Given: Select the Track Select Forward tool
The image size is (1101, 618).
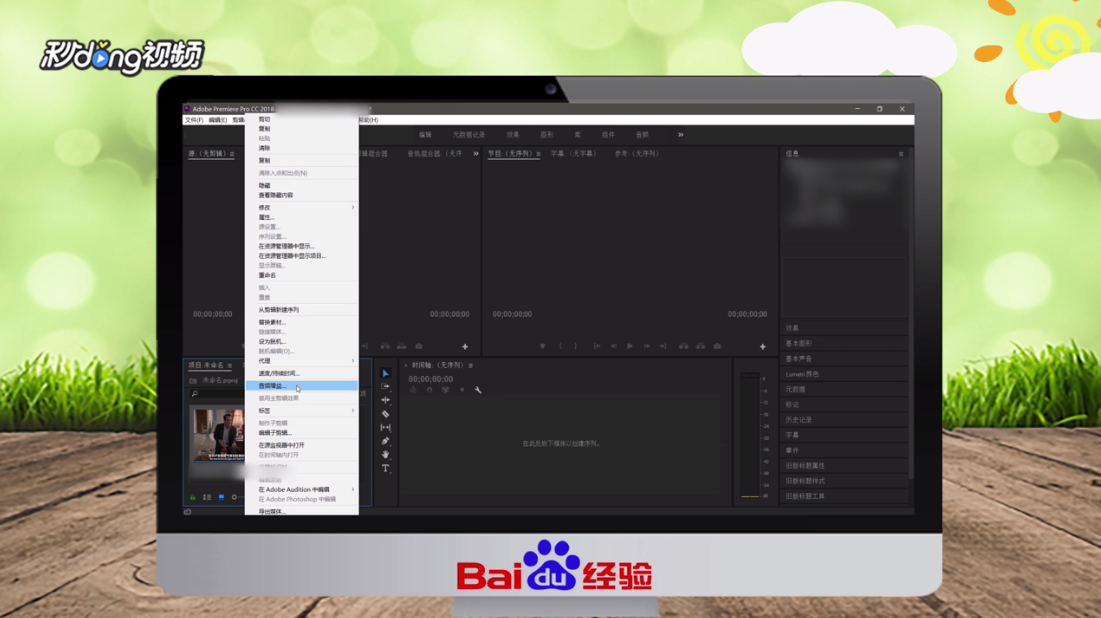Looking at the screenshot, I should pos(385,387).
